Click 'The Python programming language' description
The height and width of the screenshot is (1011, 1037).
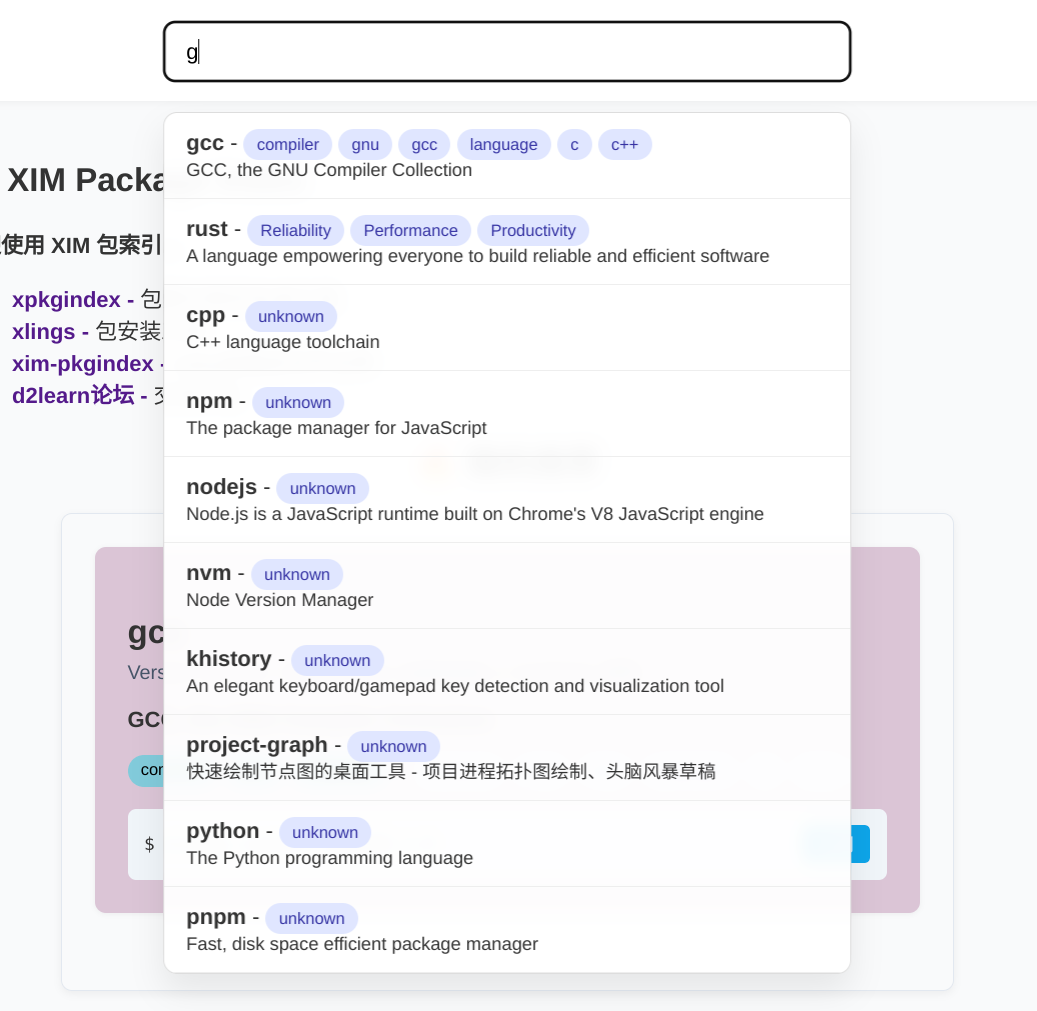pos(329,858)
